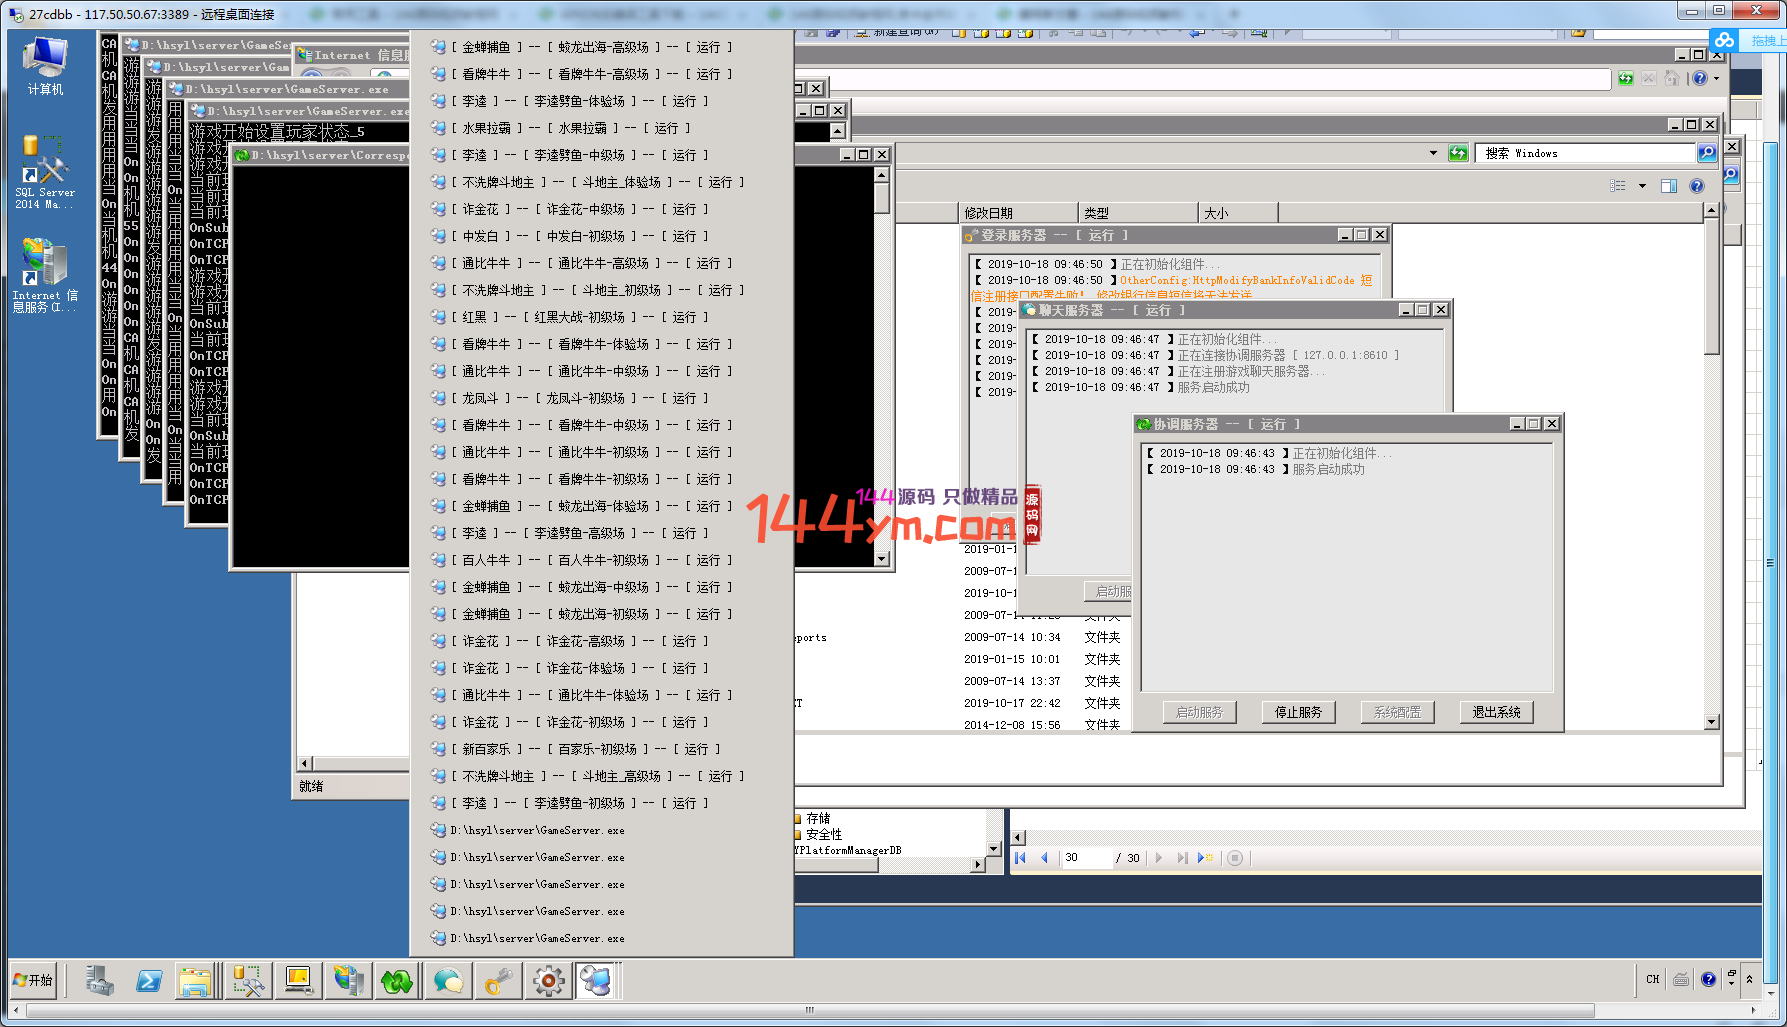Viewport: 1787px width, 1027px height.
Task: Click the 搜索 Windows search field
Action: 1585,153
